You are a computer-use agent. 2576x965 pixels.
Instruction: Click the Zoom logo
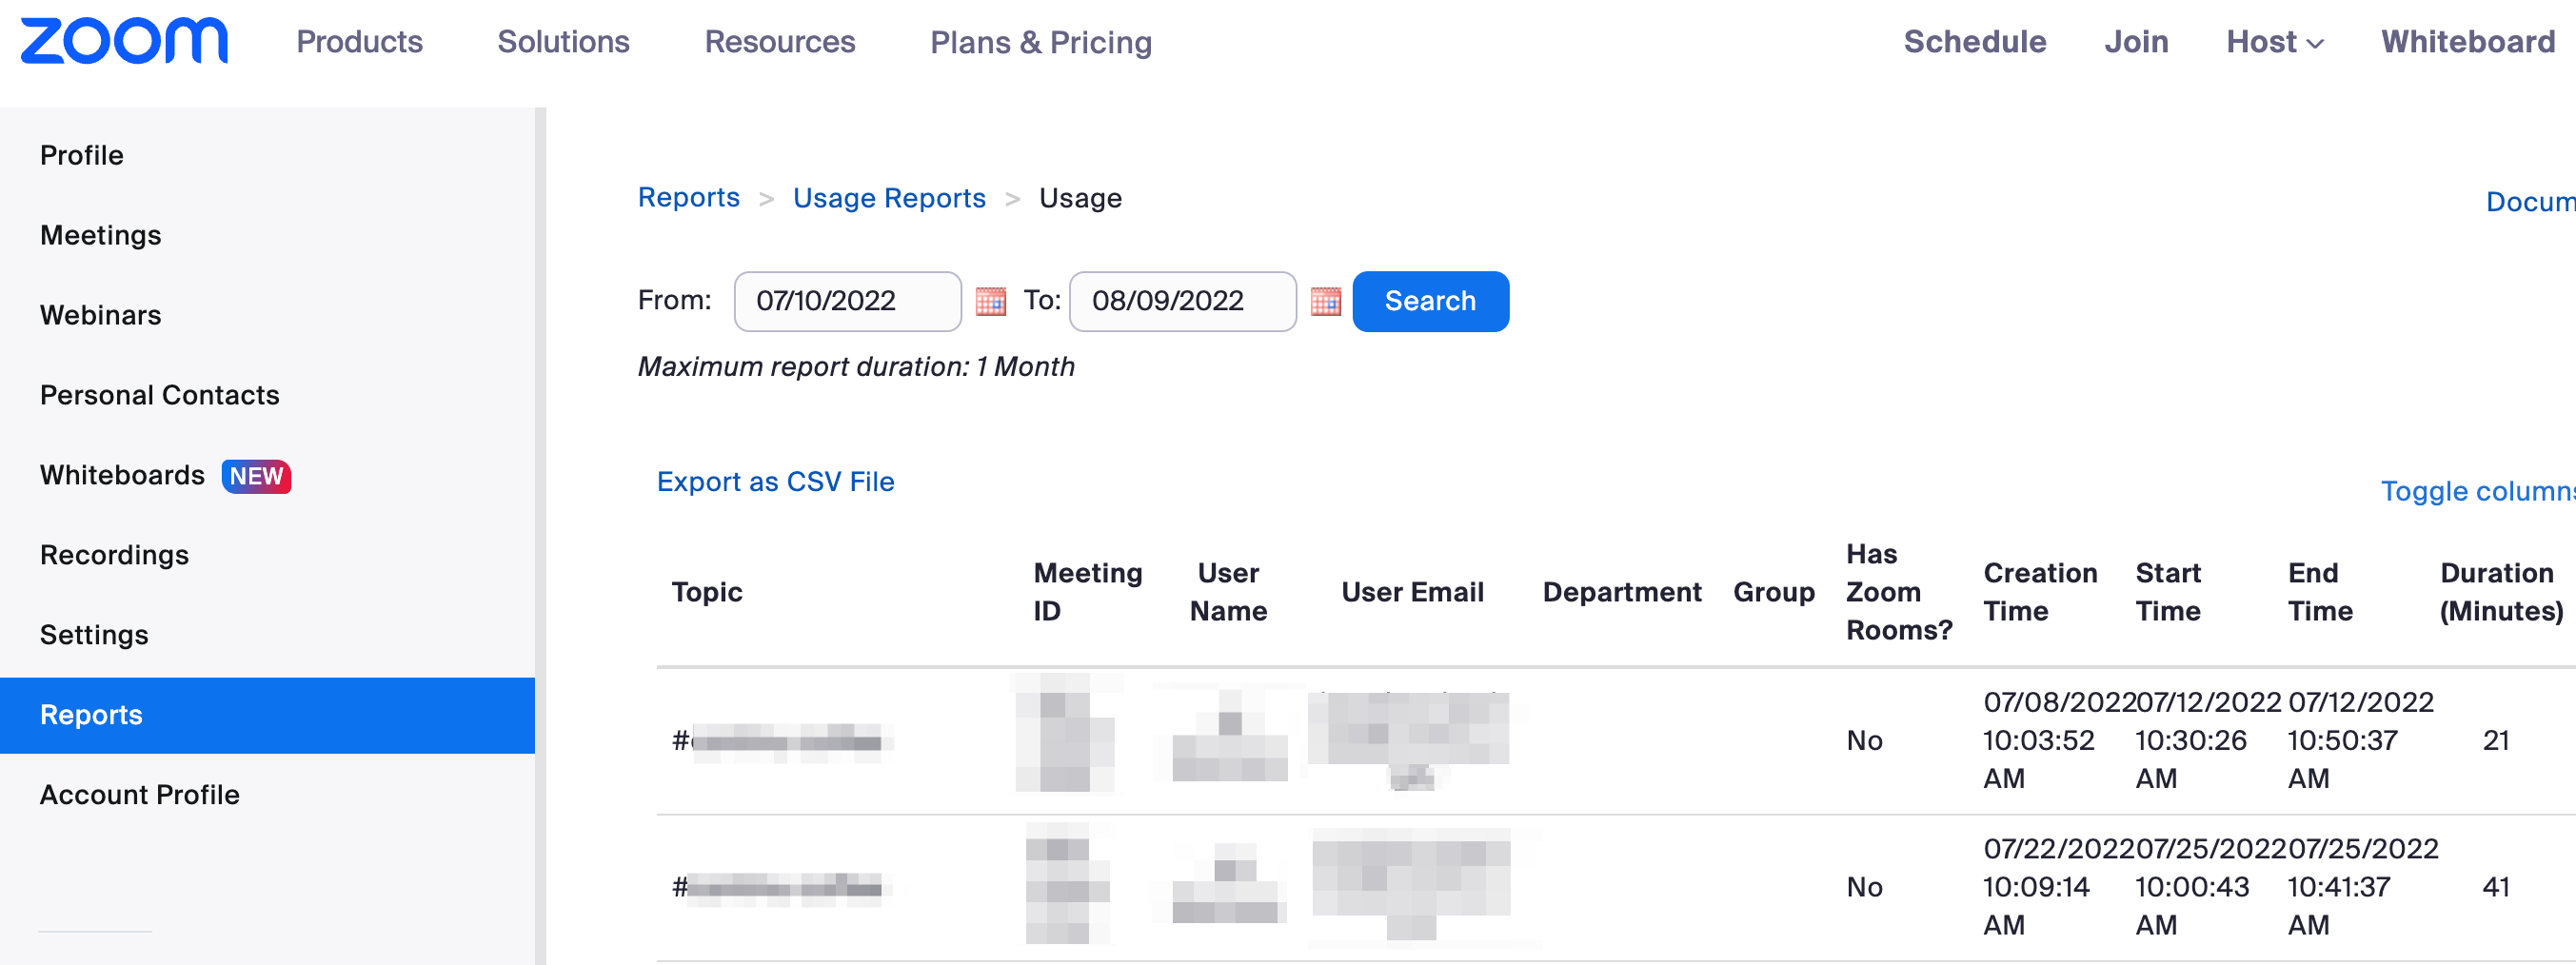coord(124,41)
